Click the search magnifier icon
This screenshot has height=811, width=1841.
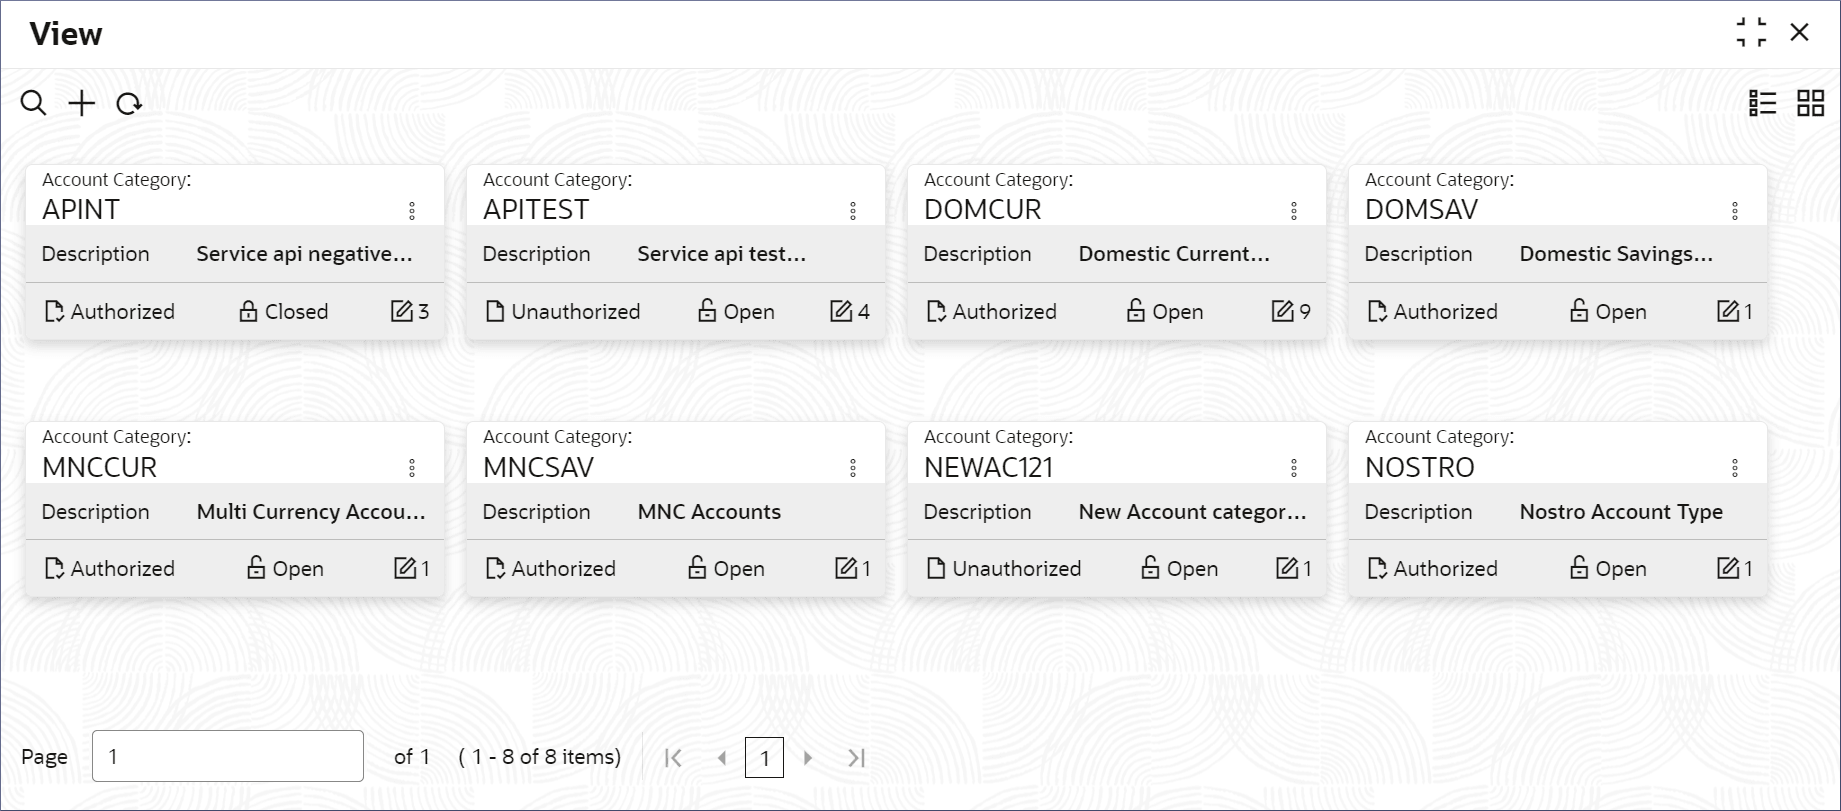point(33,103)
